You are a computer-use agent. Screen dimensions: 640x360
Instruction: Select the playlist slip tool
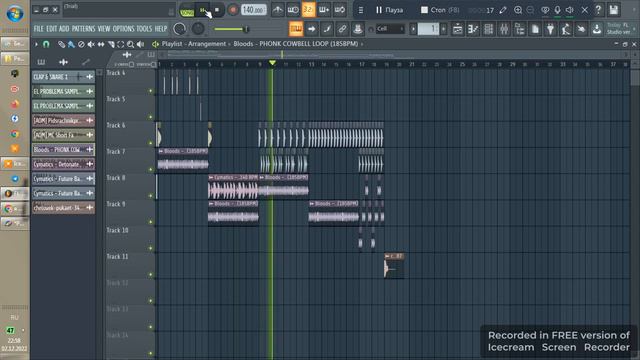pos(101,44)
